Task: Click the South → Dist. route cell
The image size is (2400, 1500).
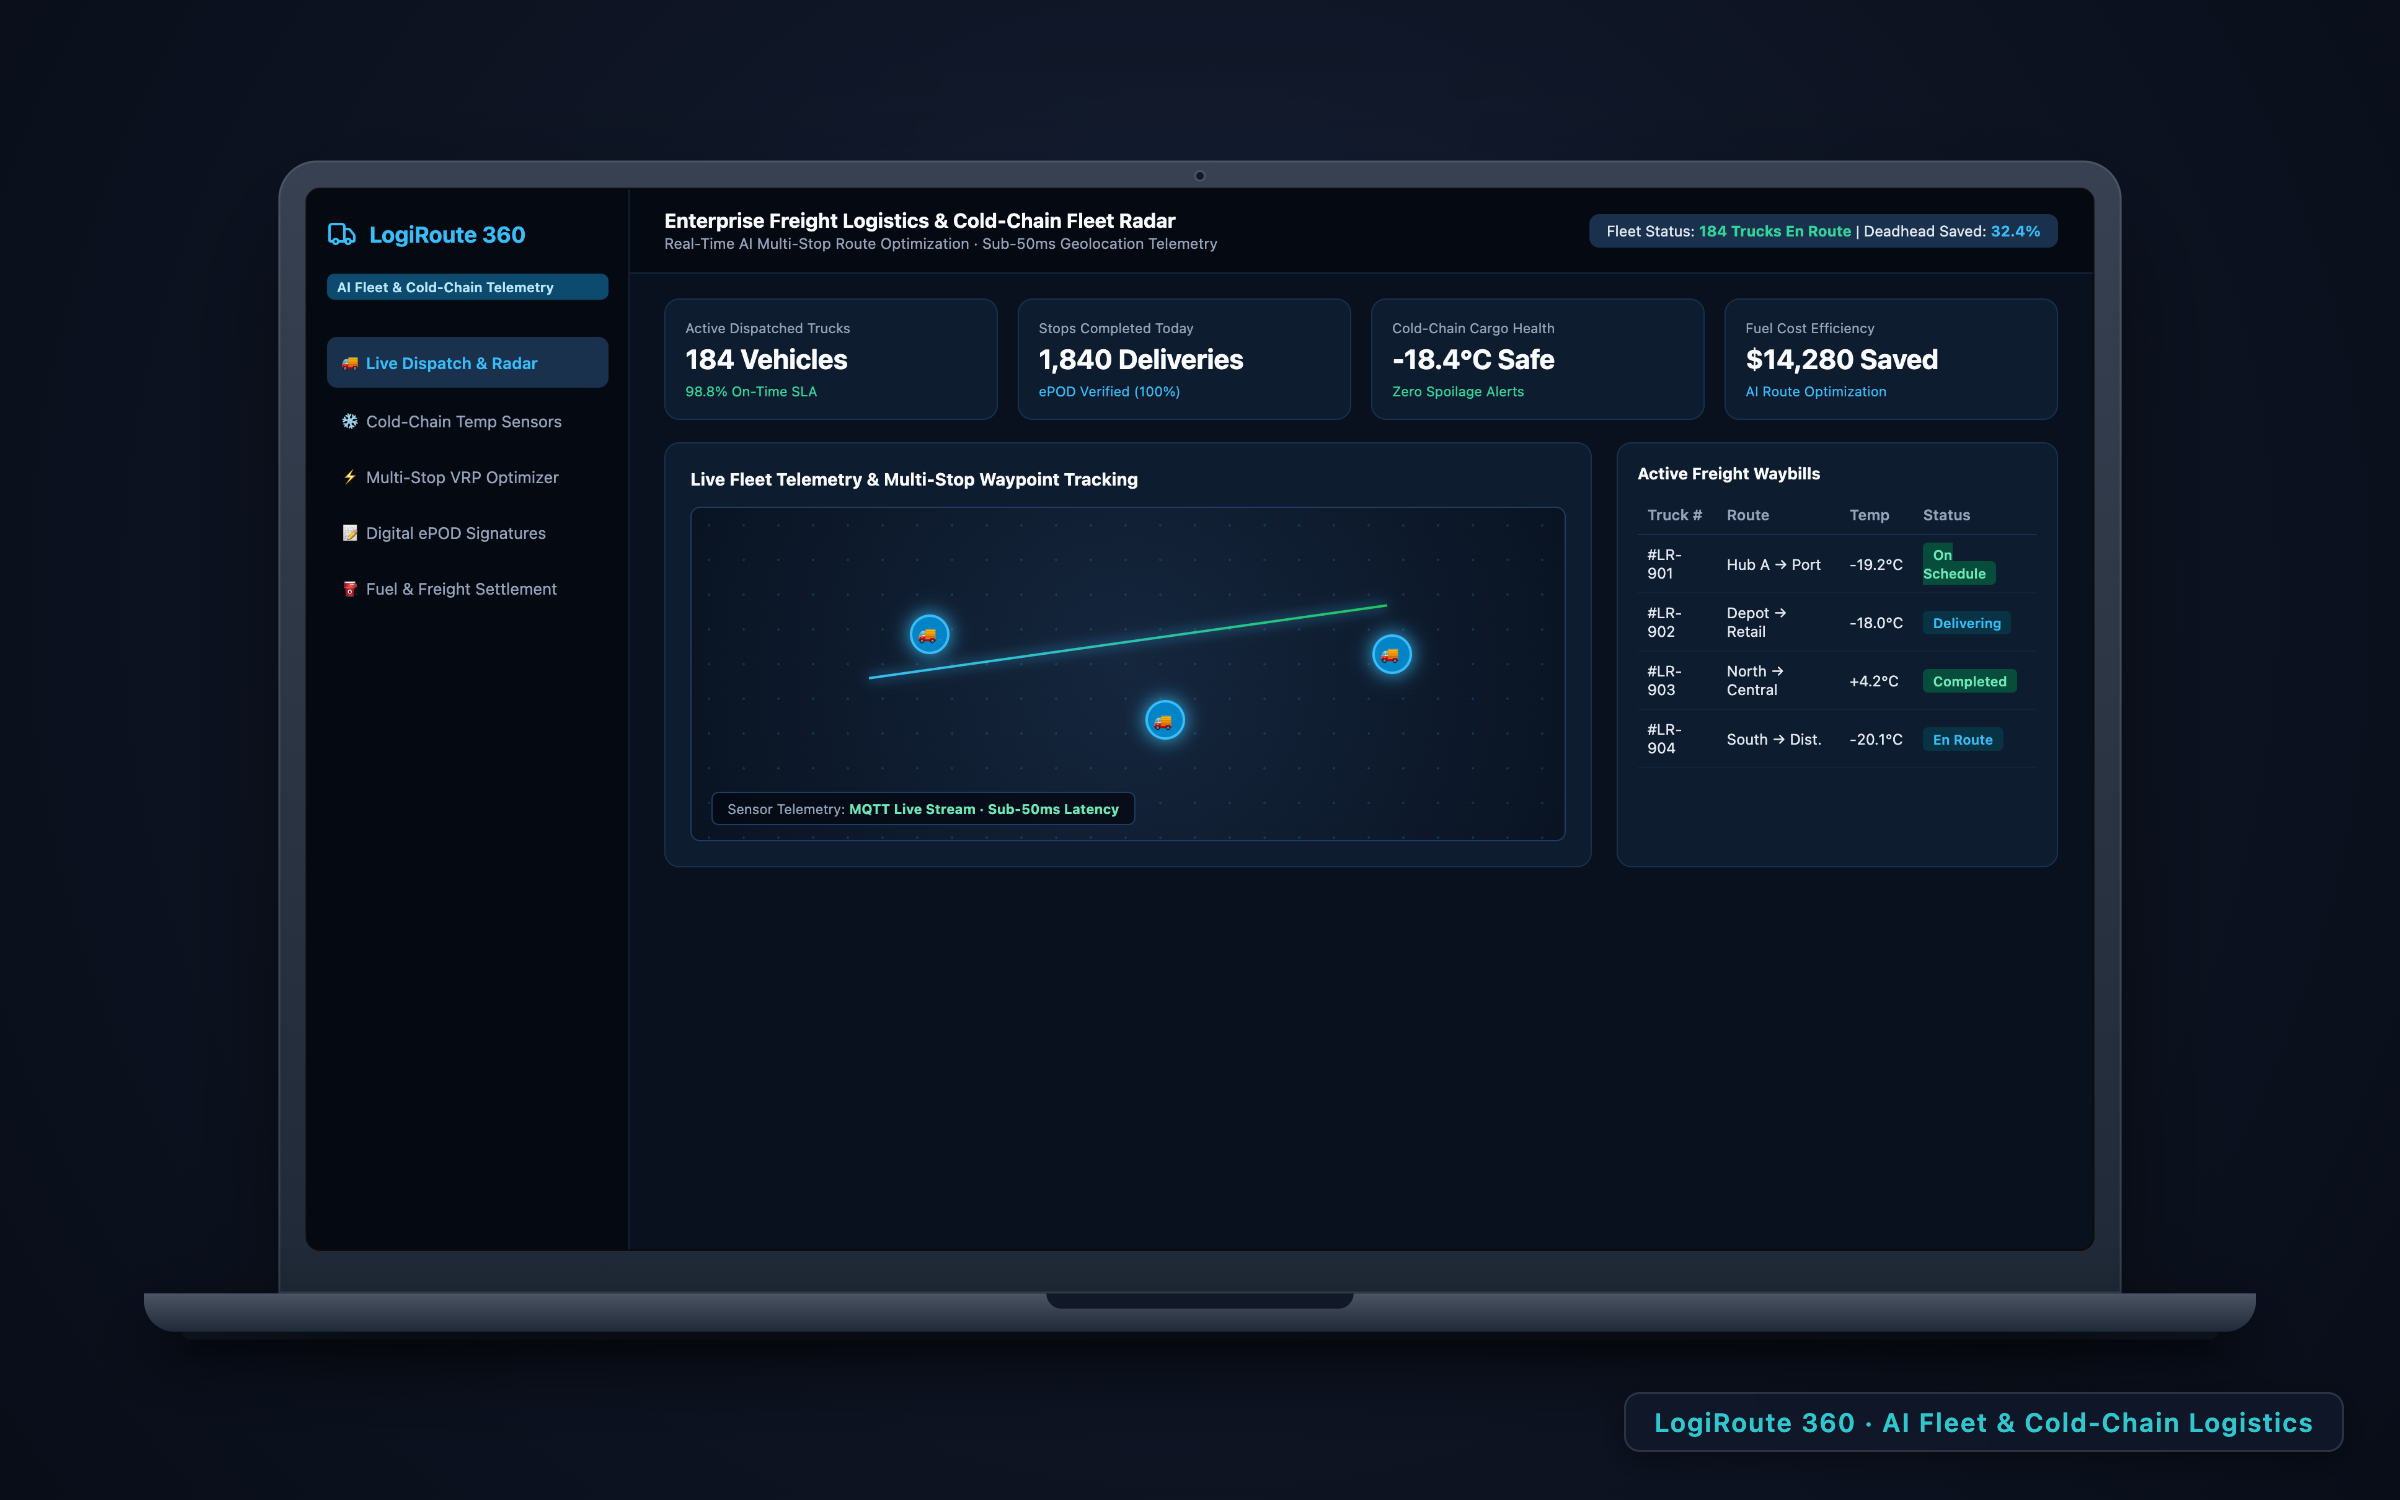Action: pos(1774,739)
